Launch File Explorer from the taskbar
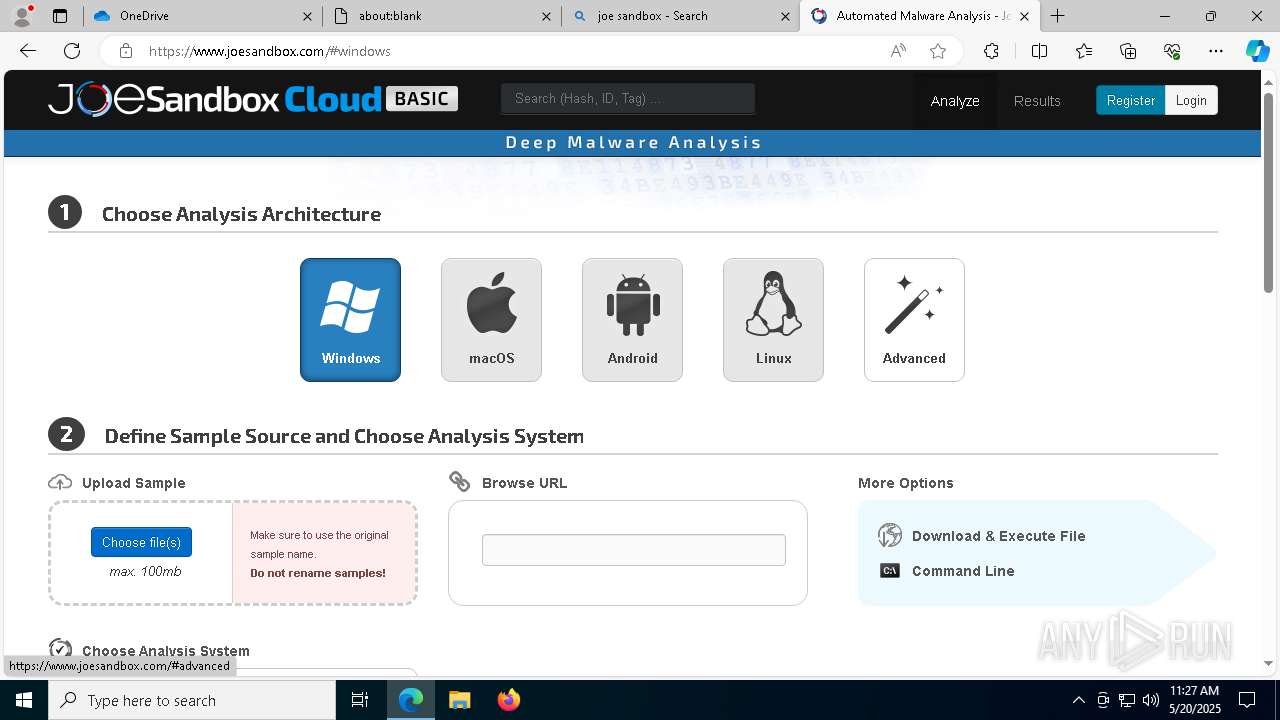The width and height of the screenshot is (1280, 720). [459, 700]
